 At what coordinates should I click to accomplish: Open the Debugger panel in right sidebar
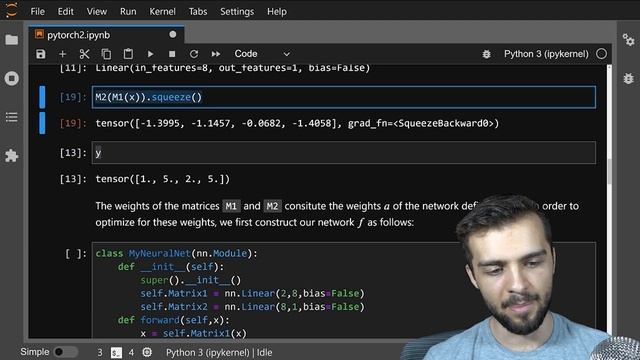click(x=628, y=78)
